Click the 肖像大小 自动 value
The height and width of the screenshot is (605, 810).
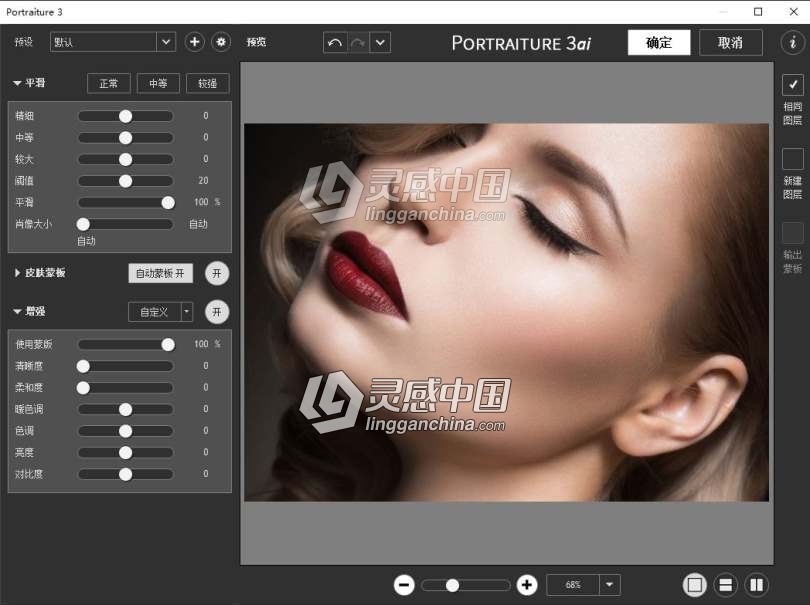198,224
